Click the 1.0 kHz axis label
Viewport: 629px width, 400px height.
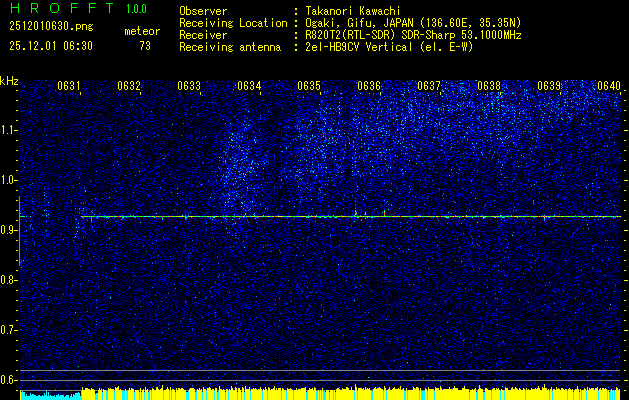coord(8,181)
